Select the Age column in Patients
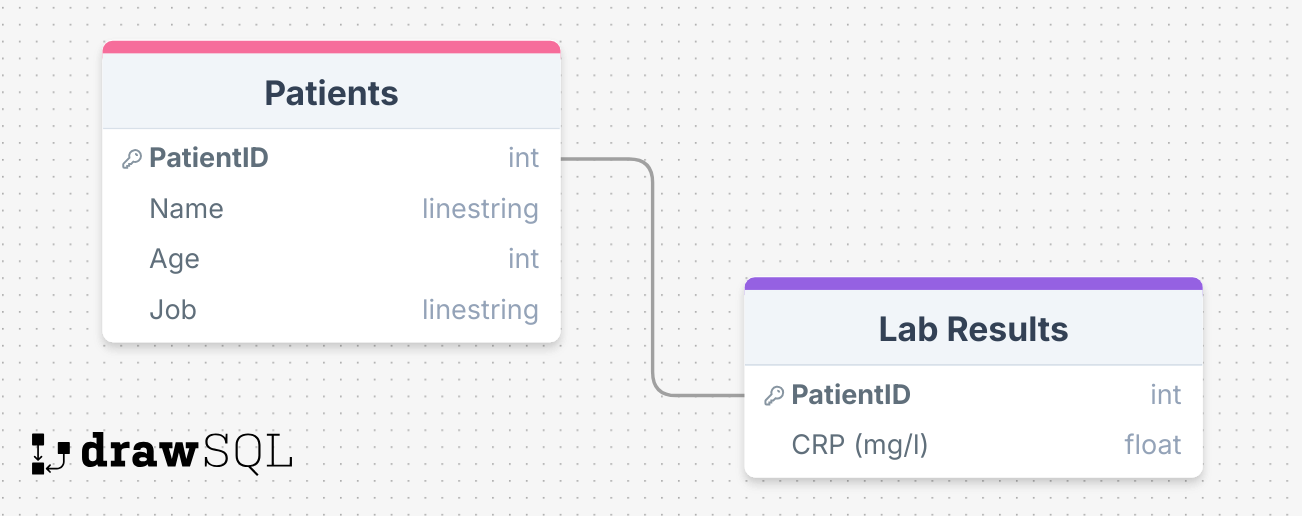 175,259
